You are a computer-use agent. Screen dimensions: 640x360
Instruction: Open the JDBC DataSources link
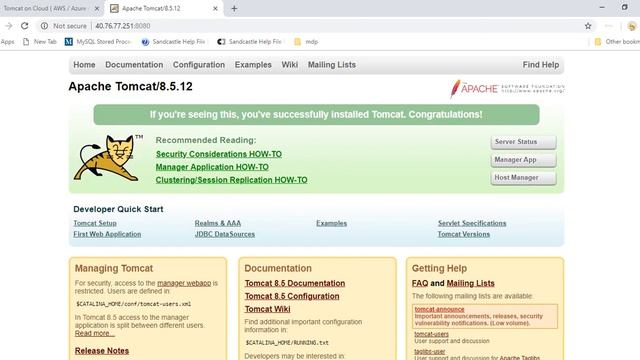click(x=224, y=234)
